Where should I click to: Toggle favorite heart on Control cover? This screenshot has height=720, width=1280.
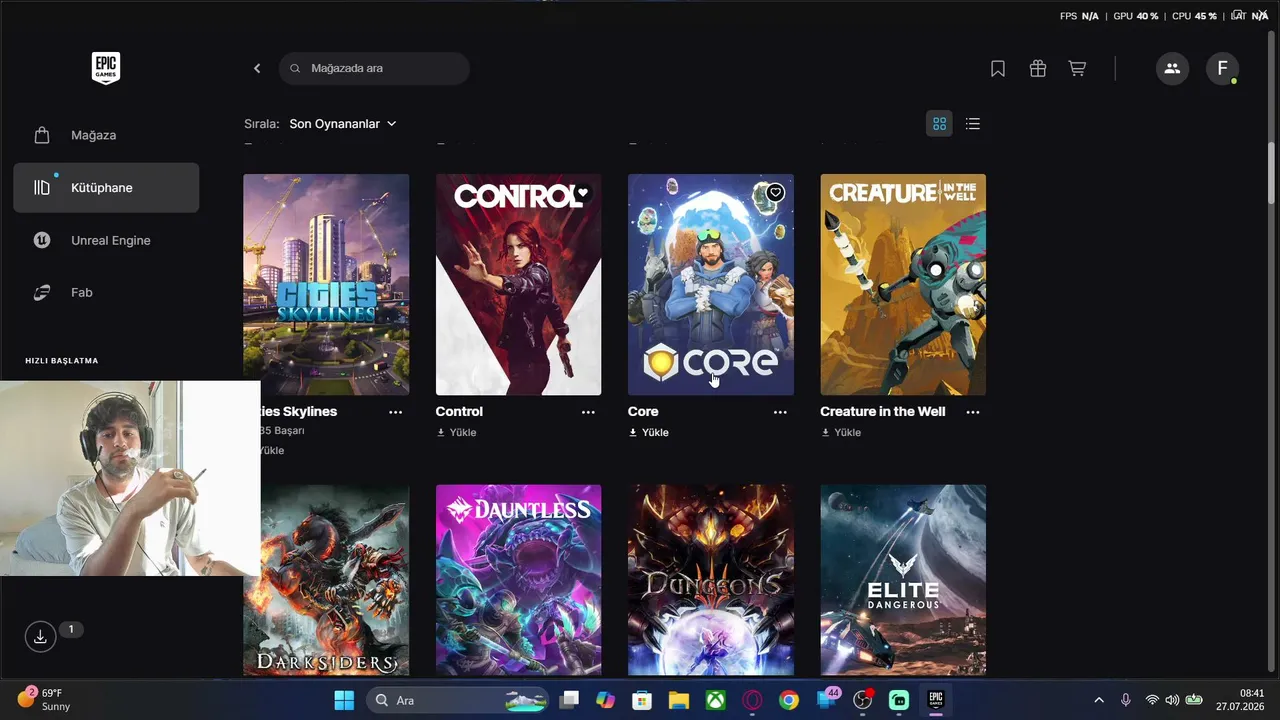pos(583,193)
